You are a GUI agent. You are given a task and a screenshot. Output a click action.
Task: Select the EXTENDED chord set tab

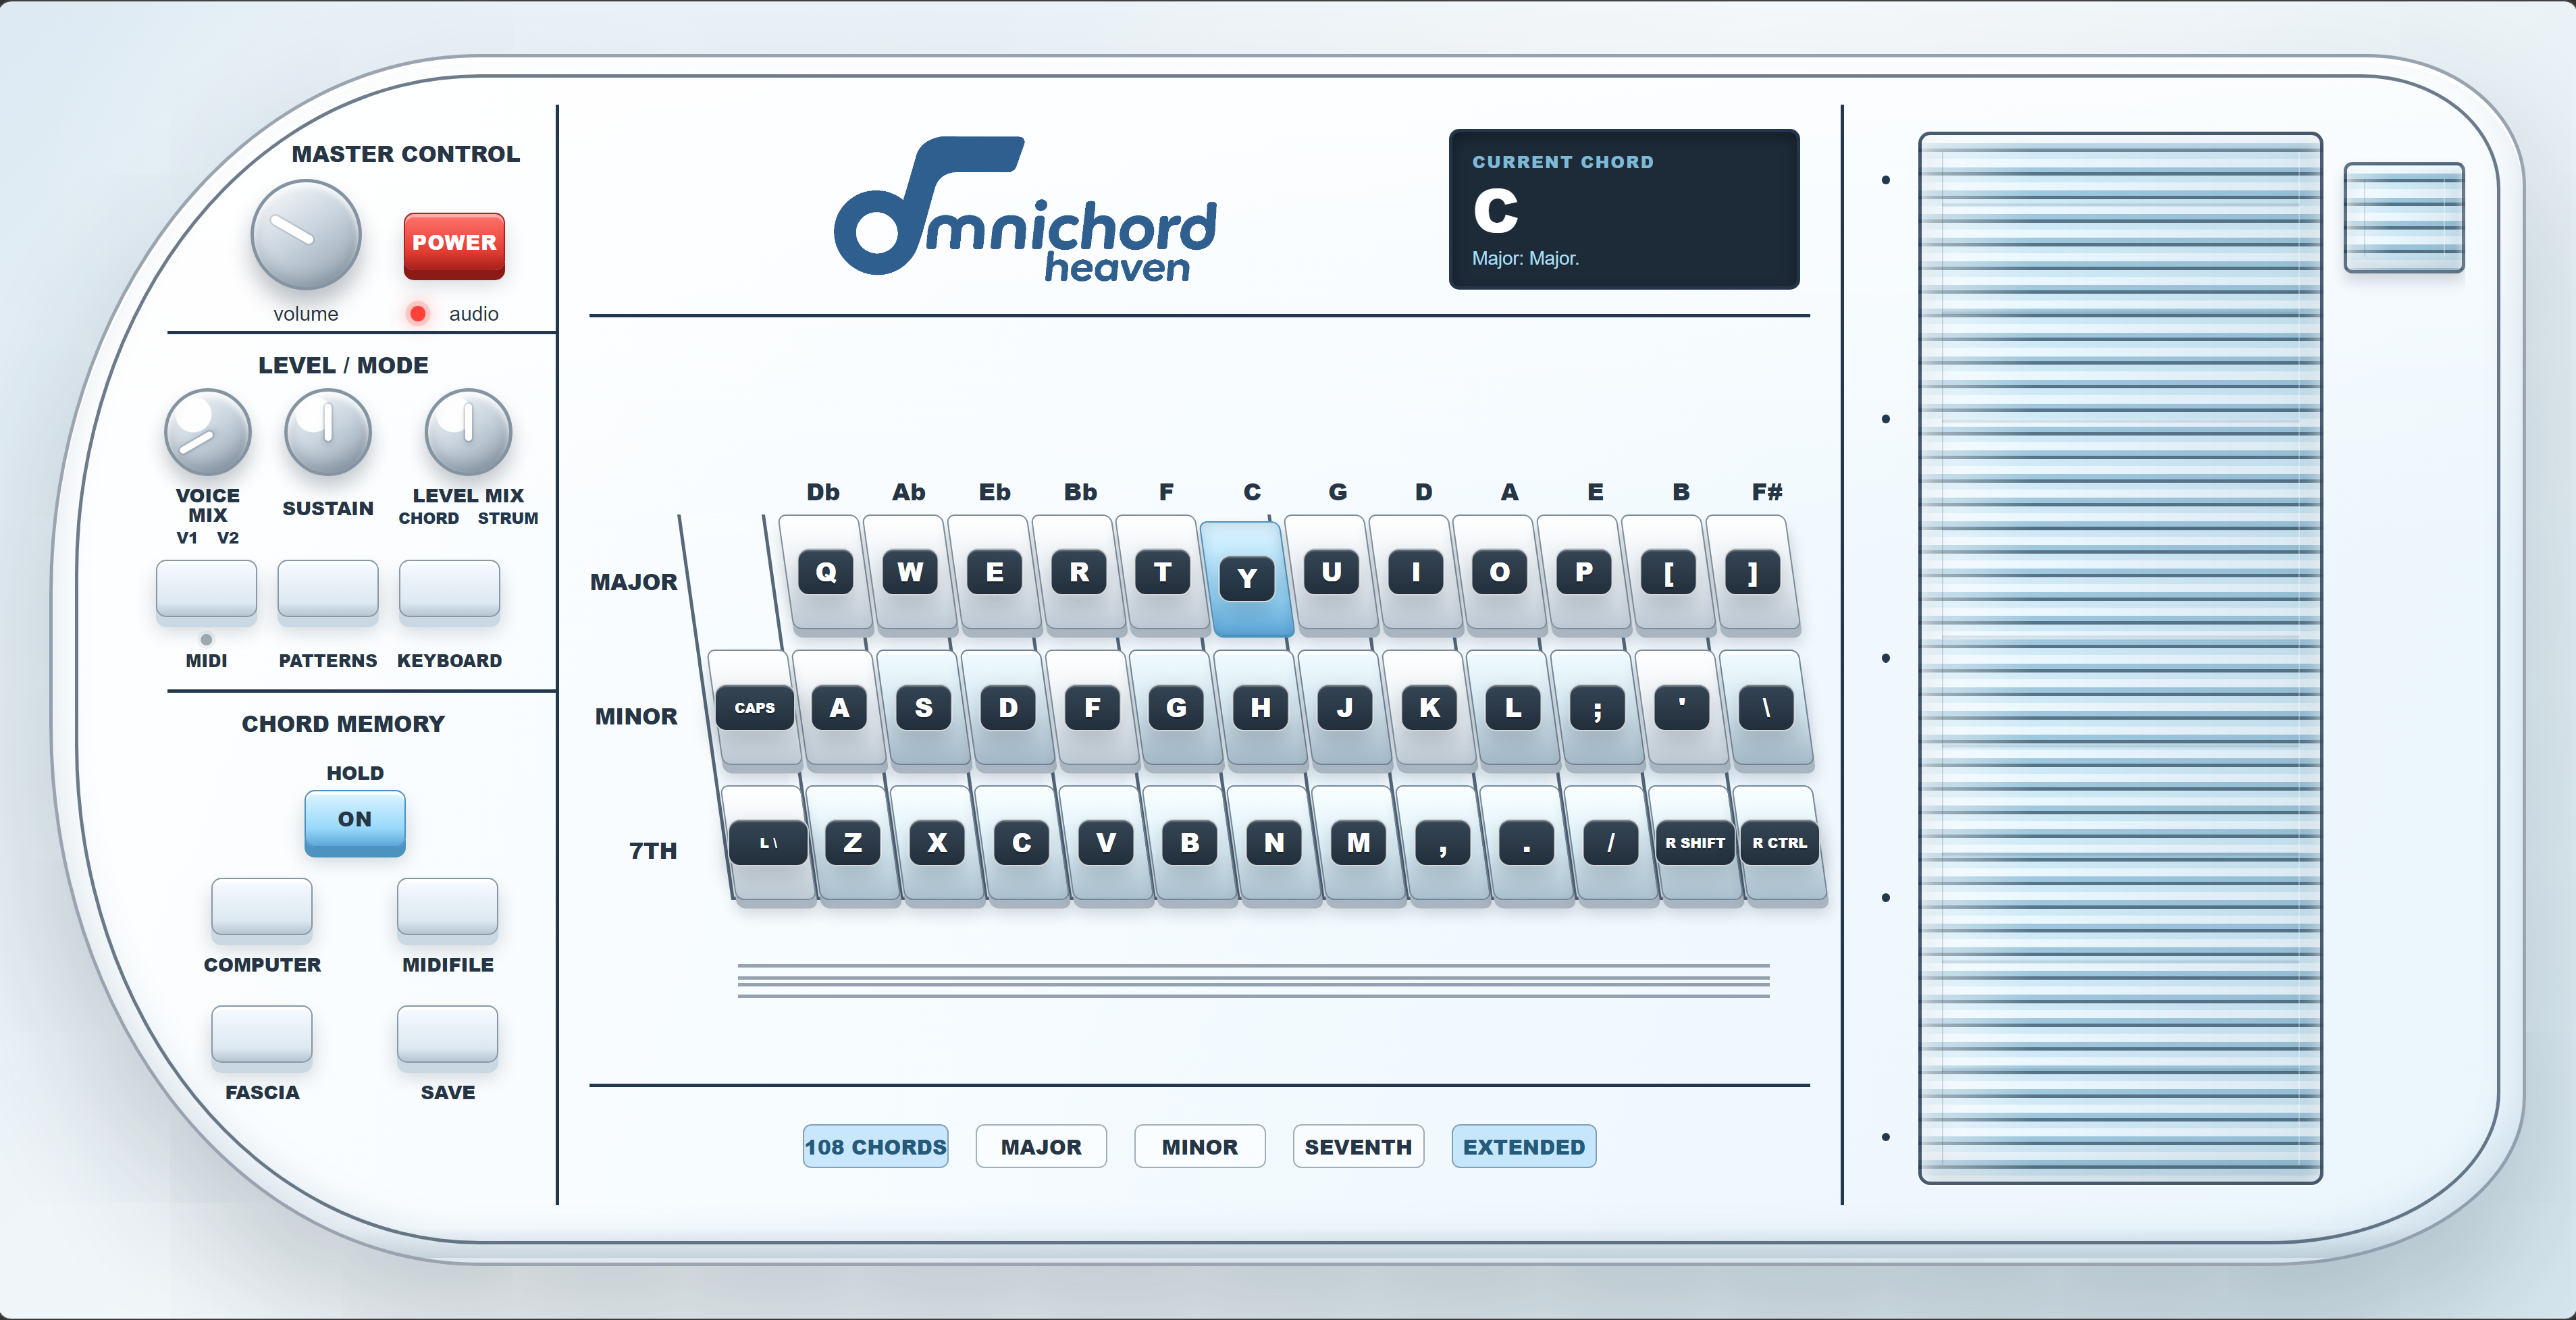point(1524,1146)
